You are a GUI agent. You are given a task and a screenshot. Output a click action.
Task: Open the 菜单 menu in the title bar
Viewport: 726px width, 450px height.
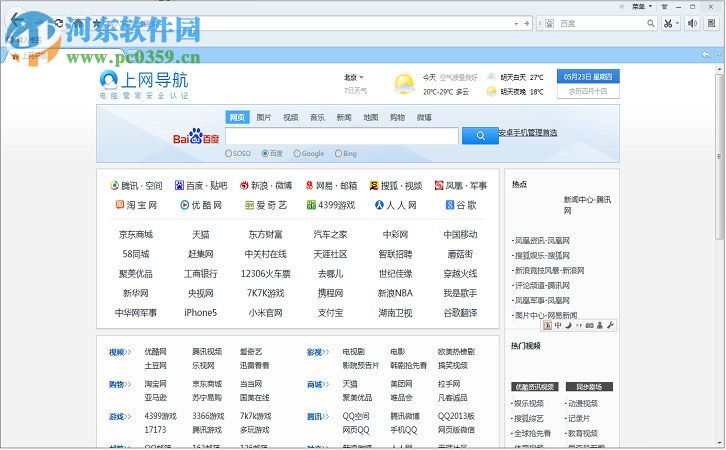coord(642,6)
